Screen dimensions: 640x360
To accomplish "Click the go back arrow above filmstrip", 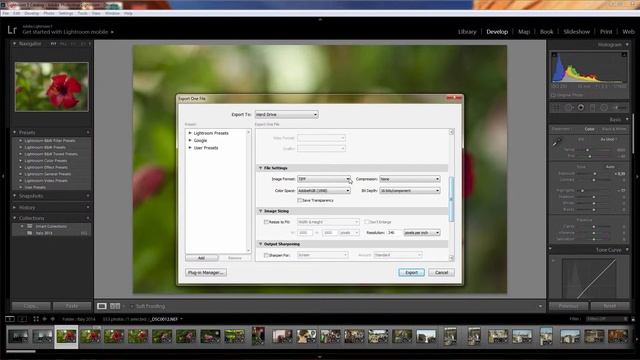I will 44,319.
